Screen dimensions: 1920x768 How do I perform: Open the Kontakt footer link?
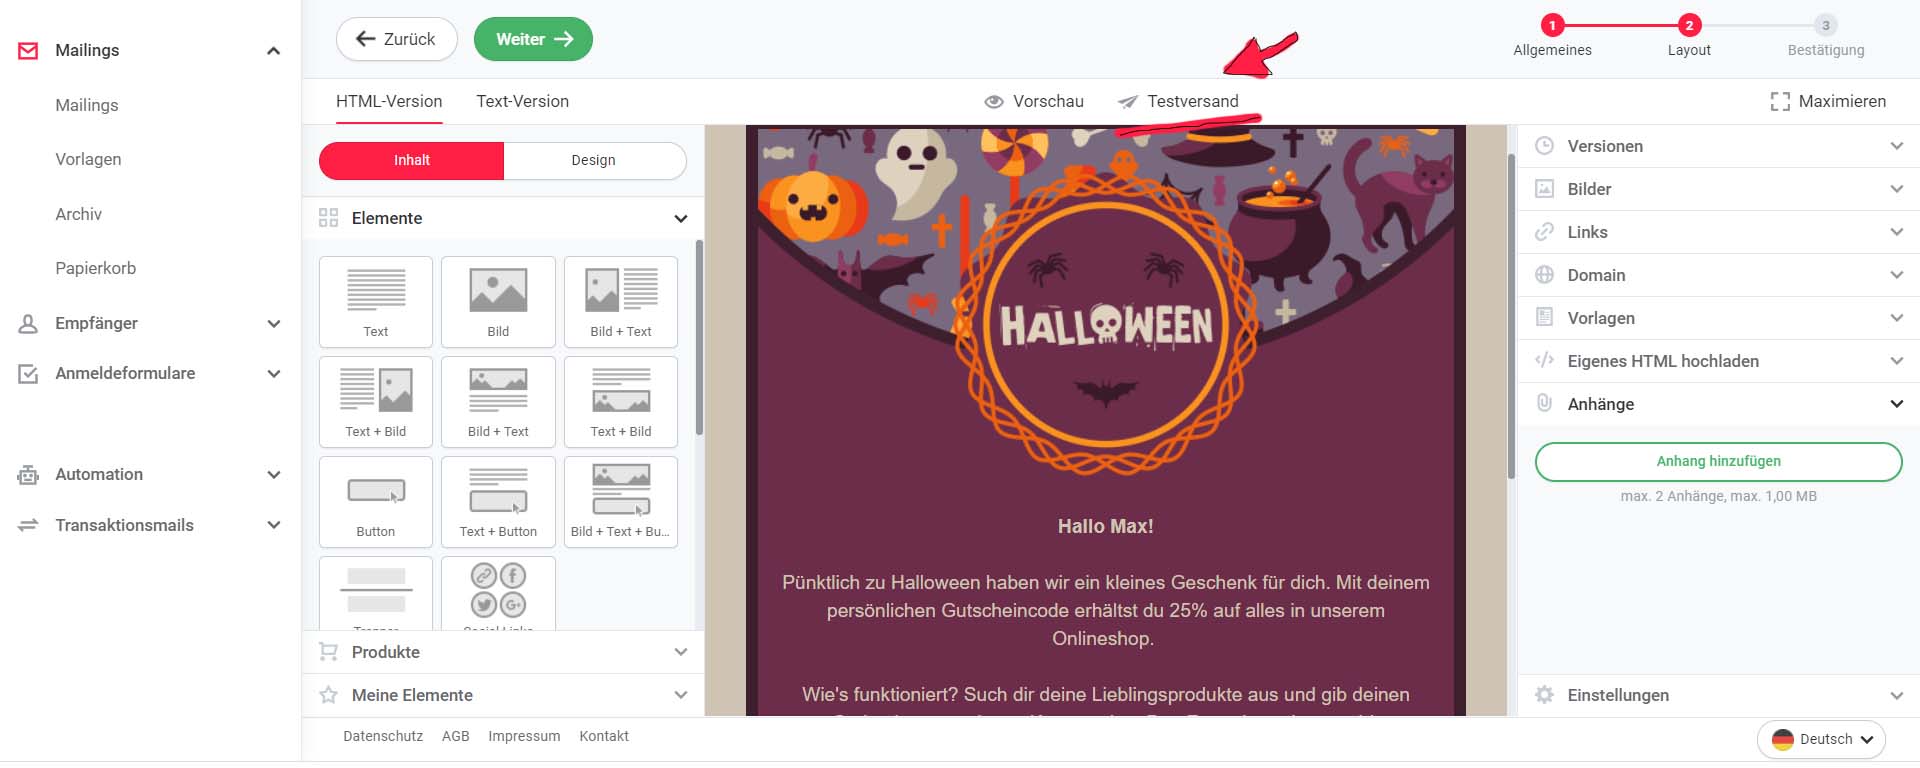pyautogui.click(x=604, y=736)
